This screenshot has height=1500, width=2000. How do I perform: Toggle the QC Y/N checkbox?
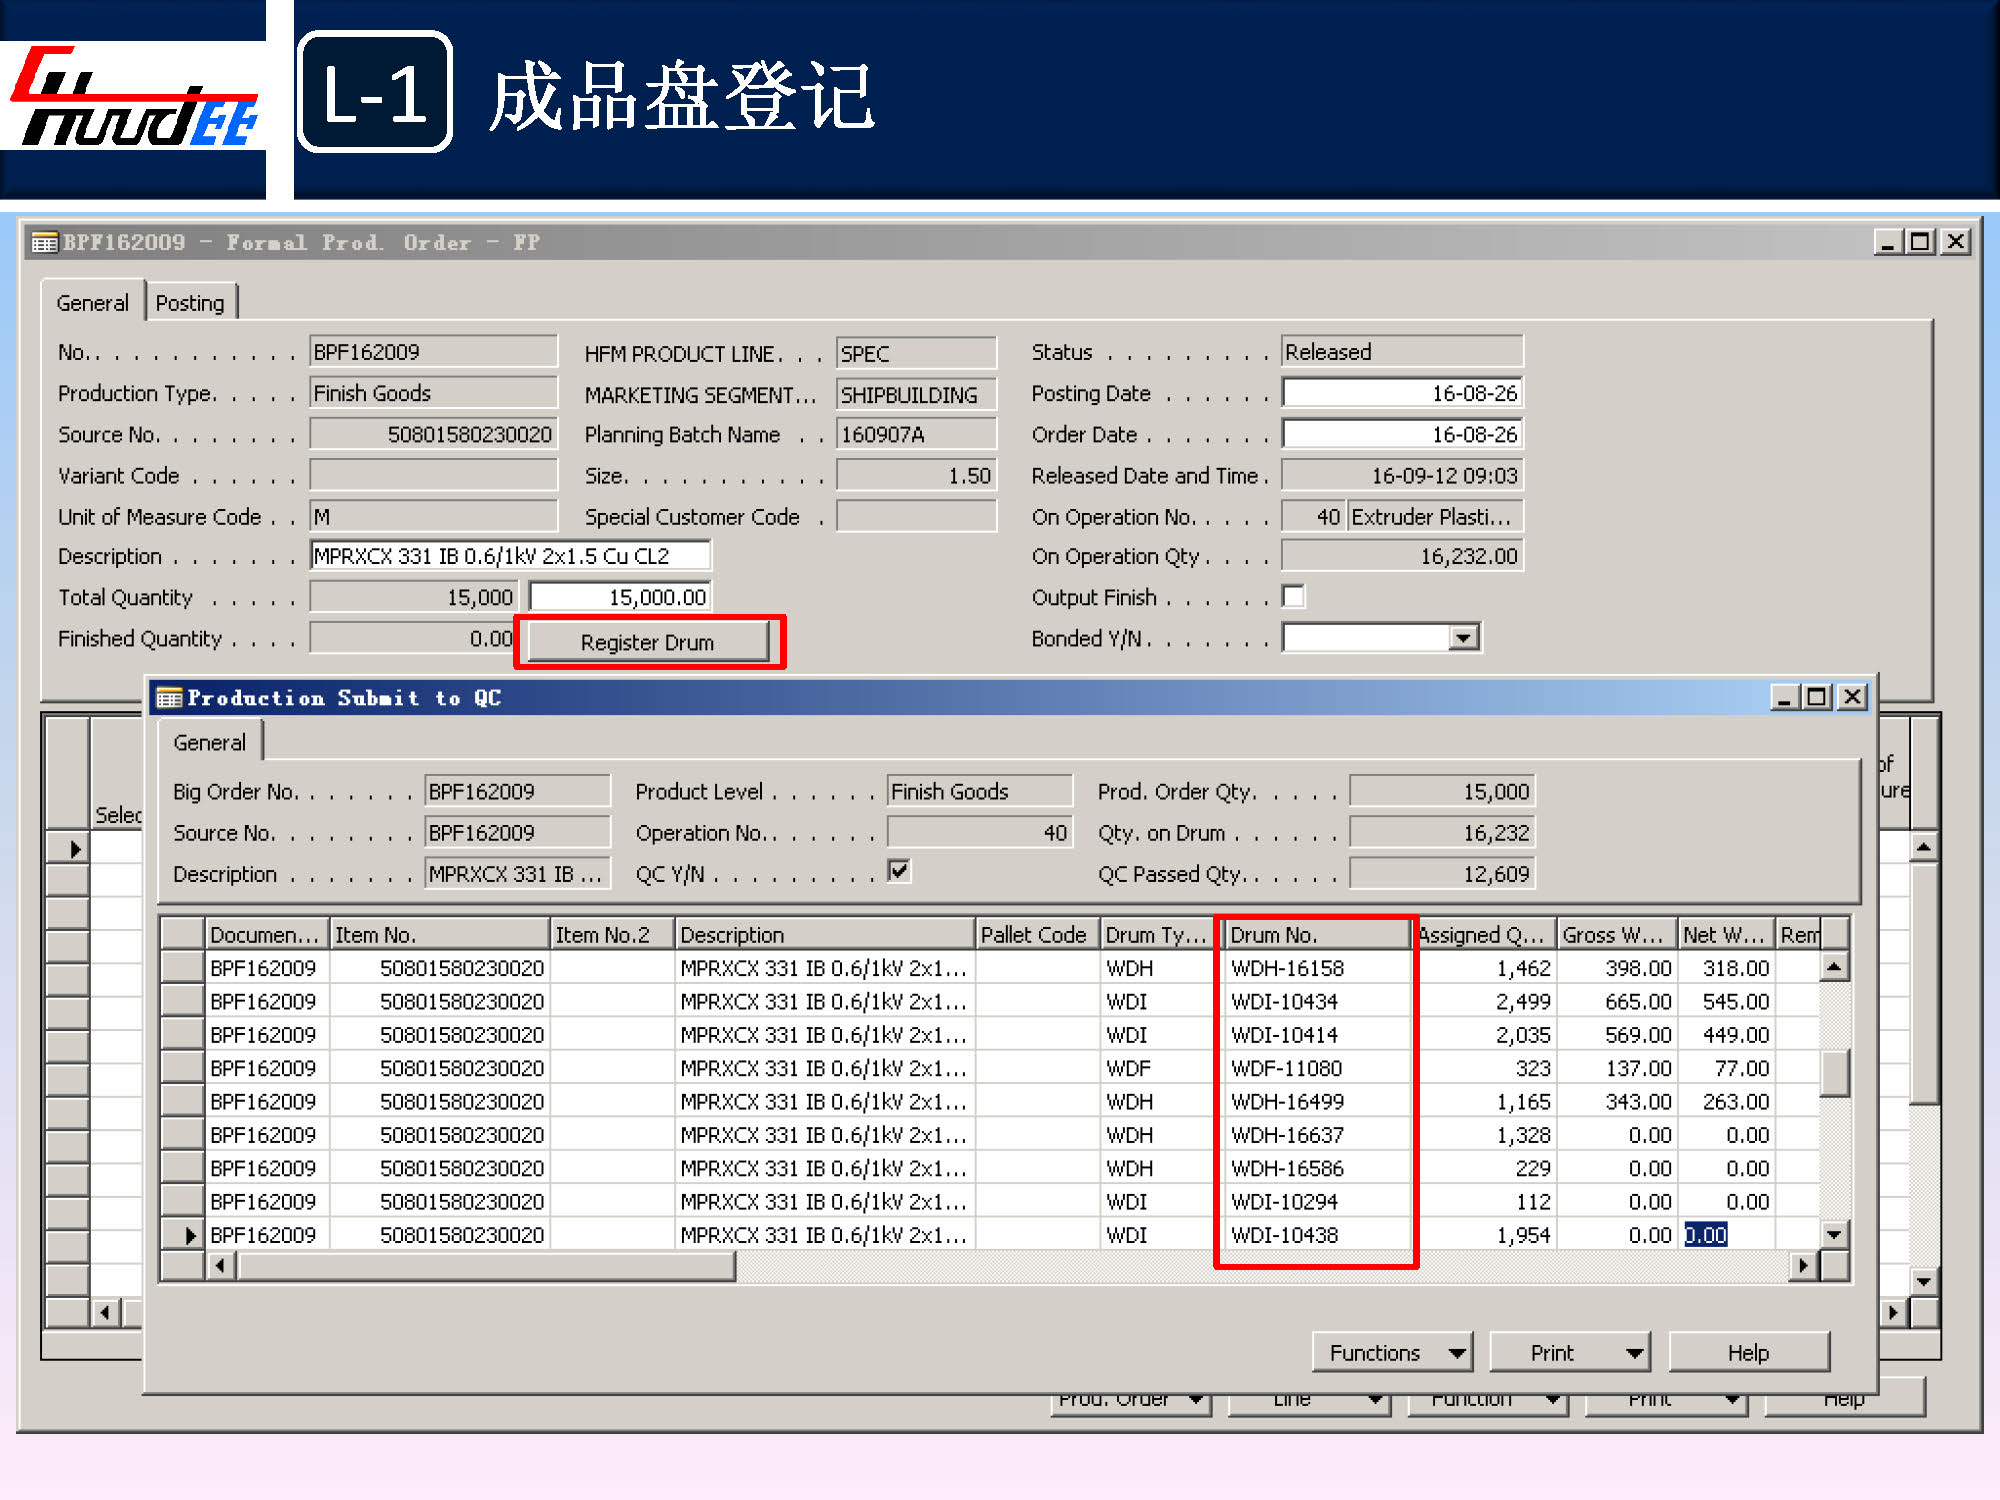[899, 871]
